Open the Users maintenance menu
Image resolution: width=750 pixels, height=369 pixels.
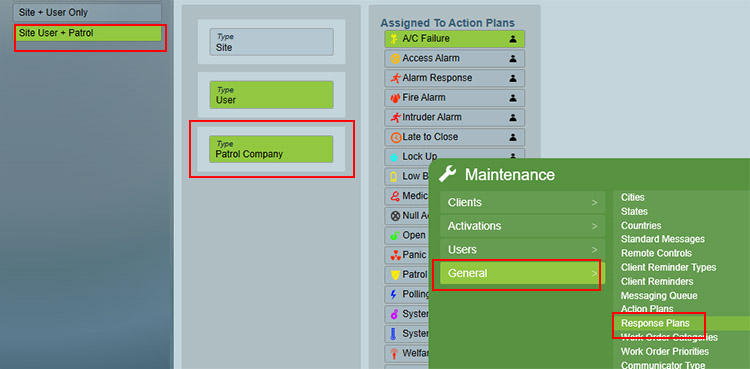click(523, 250)
